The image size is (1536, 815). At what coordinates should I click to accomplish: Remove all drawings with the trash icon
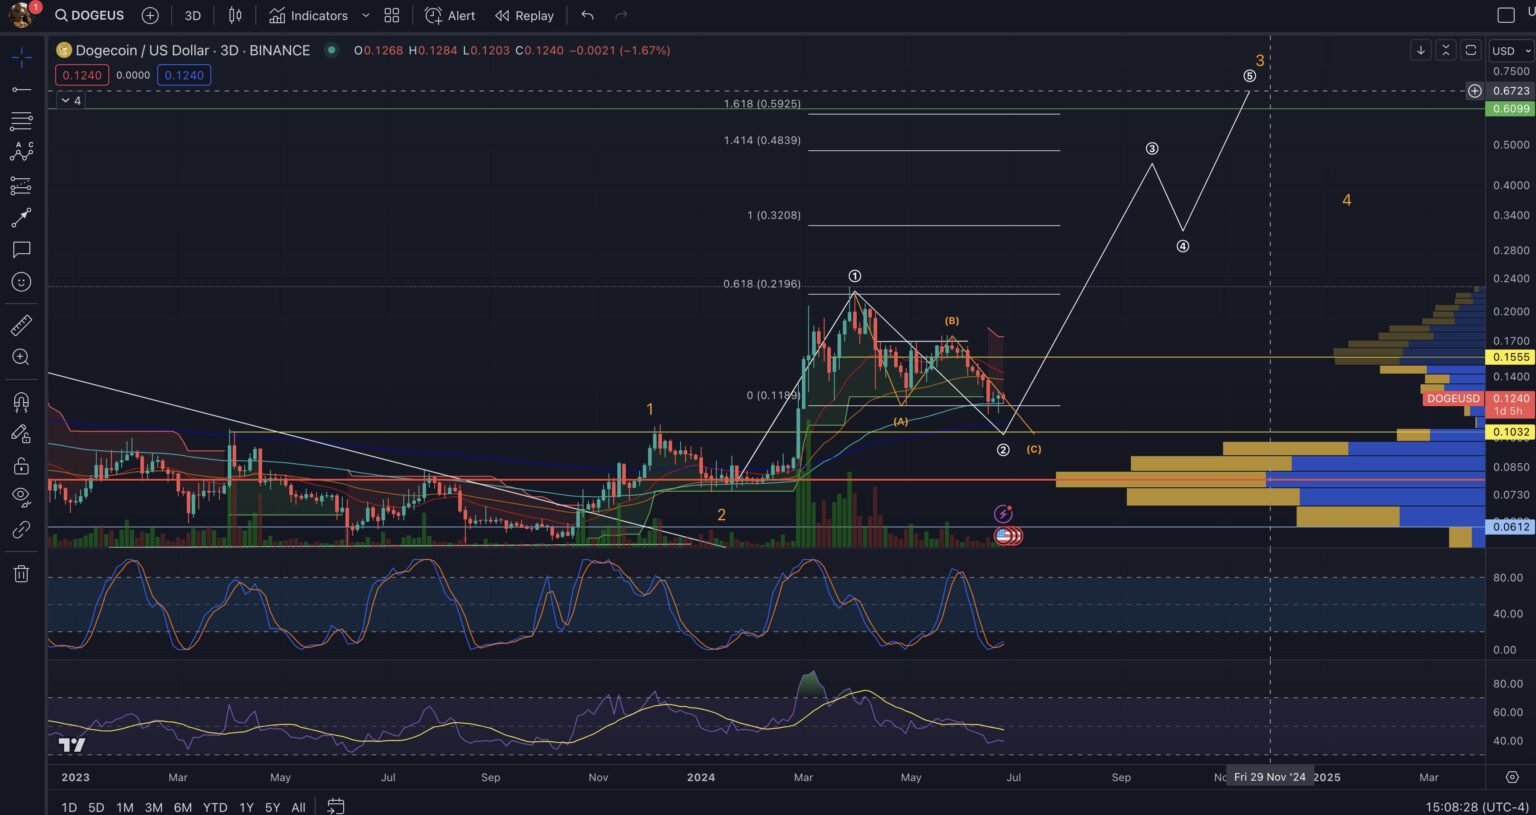tap(22, 573)
